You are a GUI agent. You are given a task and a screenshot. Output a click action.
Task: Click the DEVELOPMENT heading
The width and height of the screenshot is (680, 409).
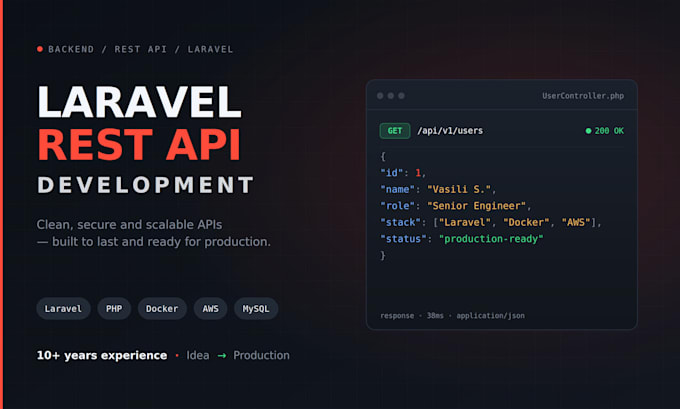145,185
